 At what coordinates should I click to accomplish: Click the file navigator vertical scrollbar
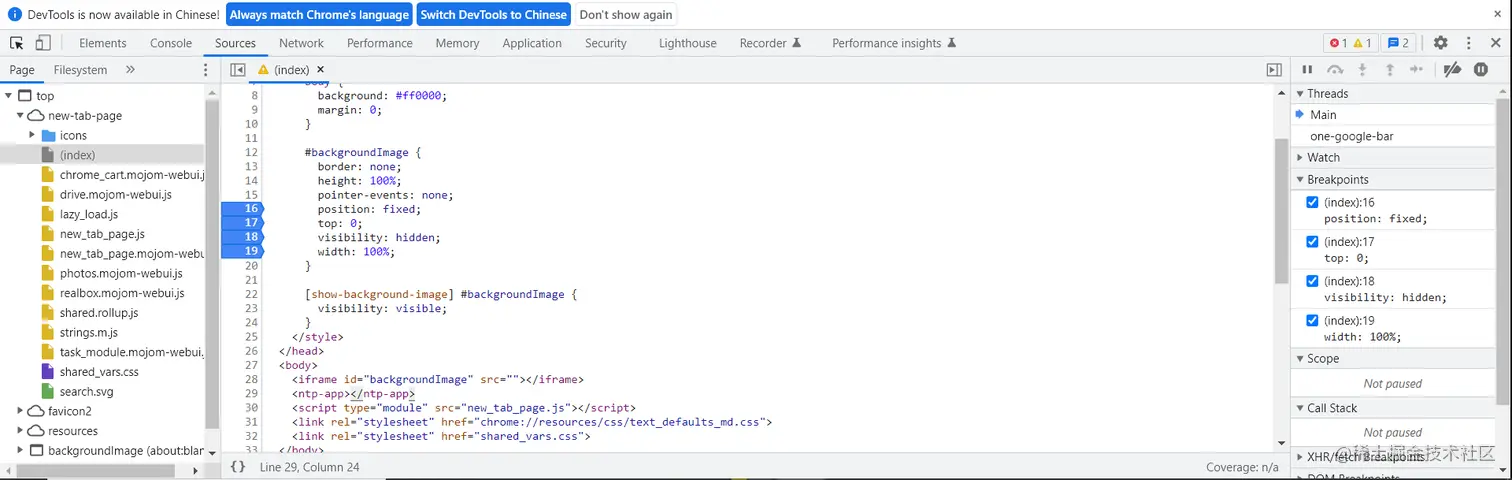point(211,264)
